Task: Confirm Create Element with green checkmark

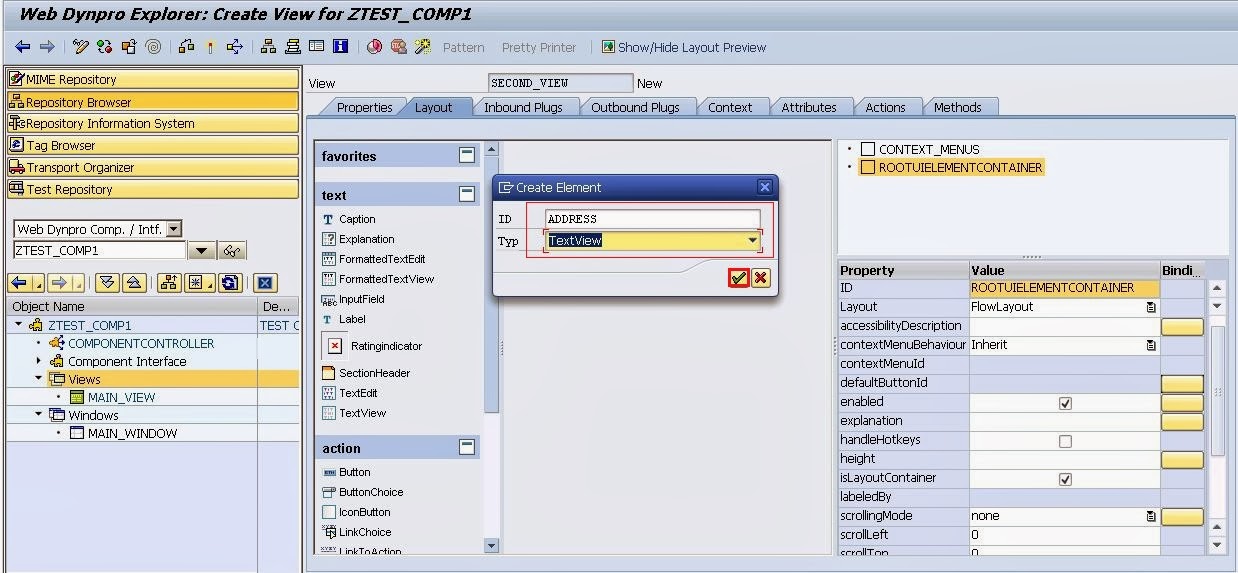Action: point(738,278)
